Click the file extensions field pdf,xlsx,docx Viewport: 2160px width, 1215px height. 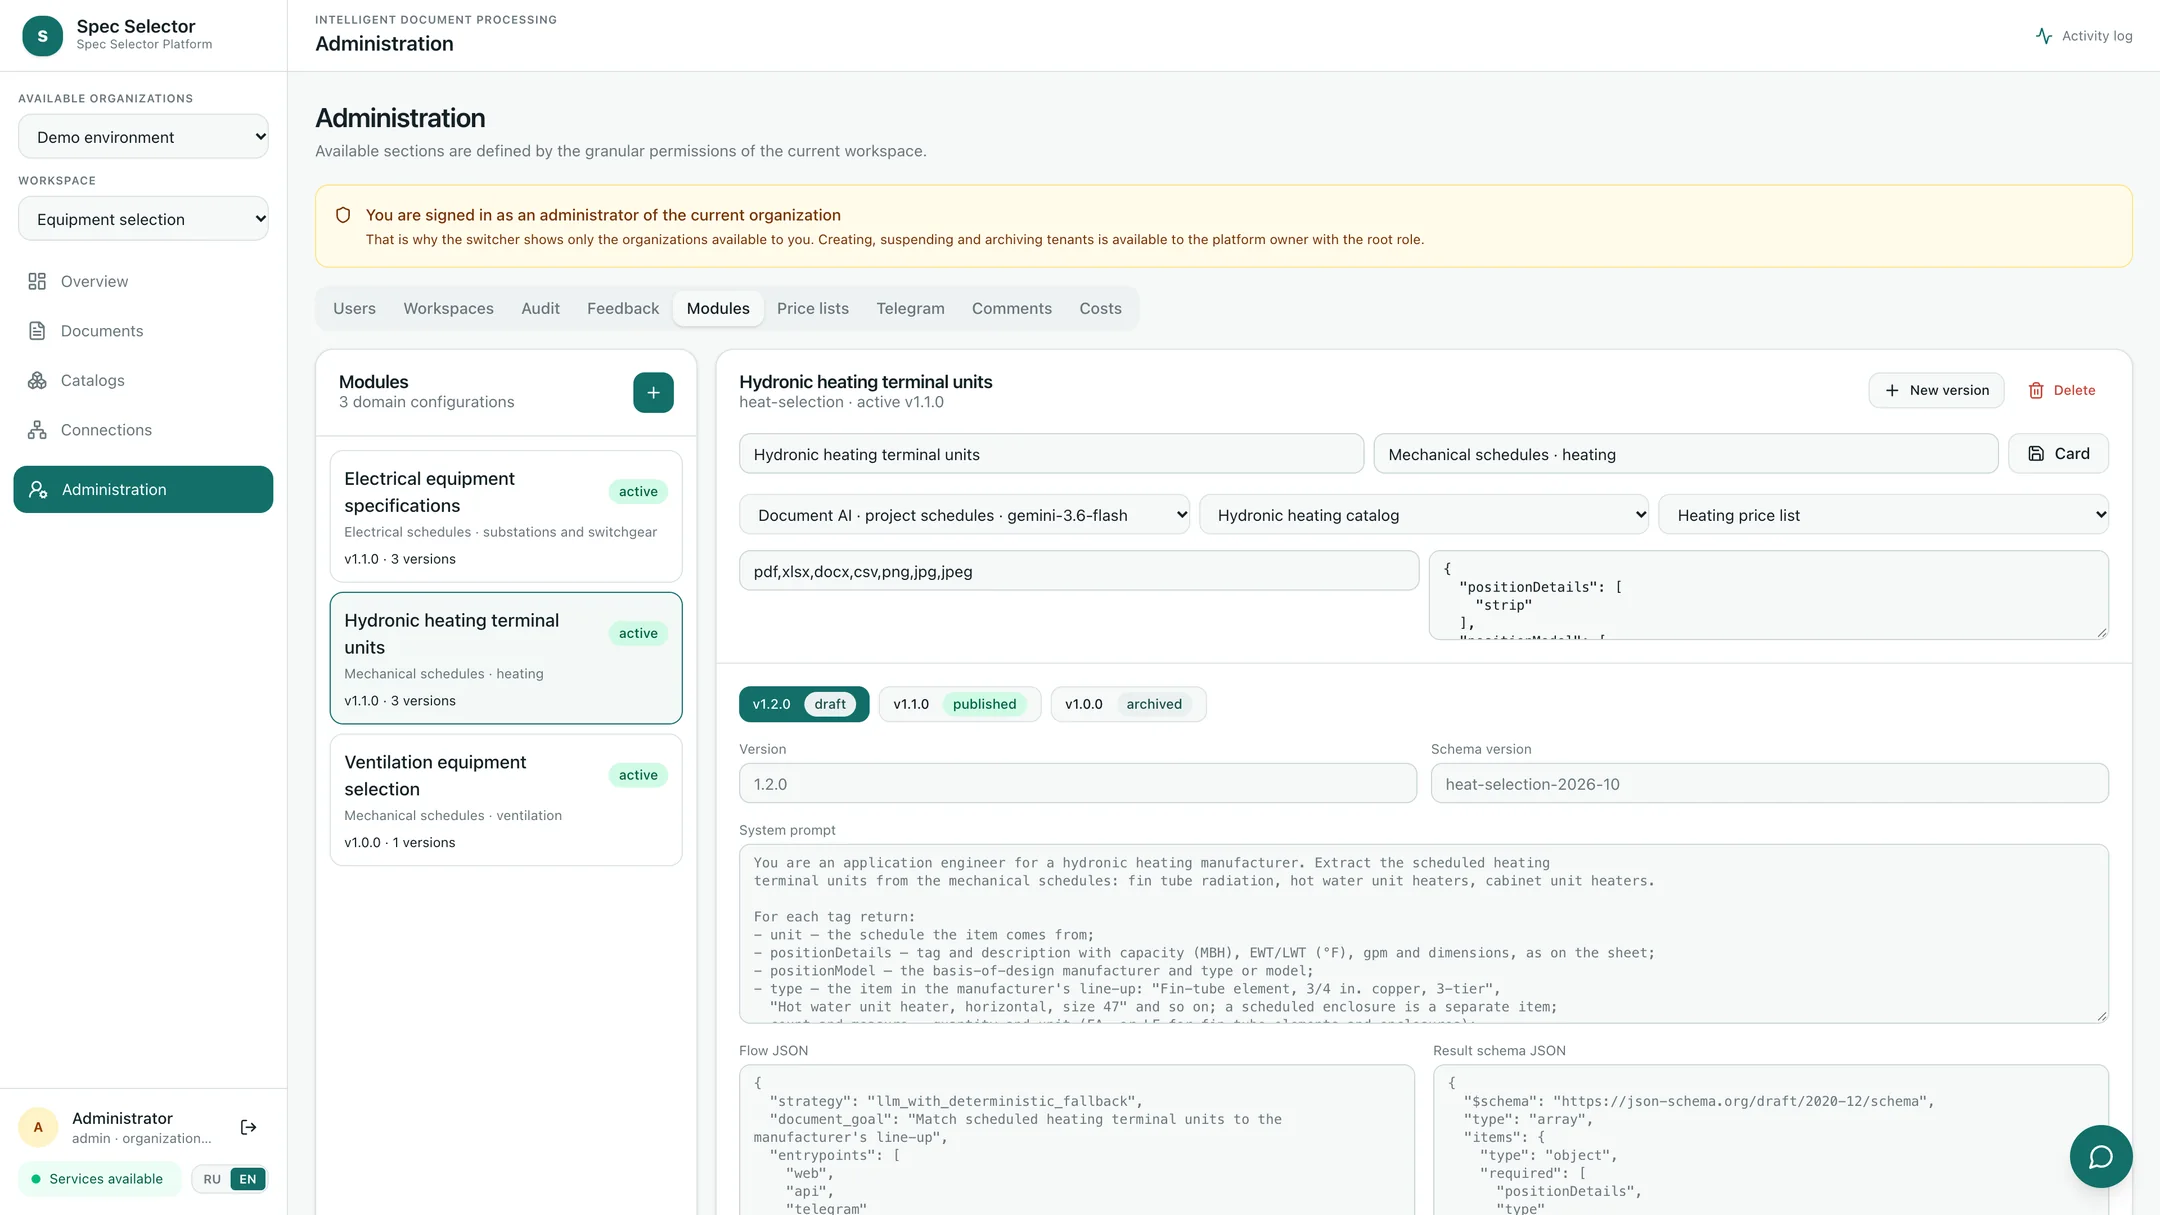point(1079,571)
